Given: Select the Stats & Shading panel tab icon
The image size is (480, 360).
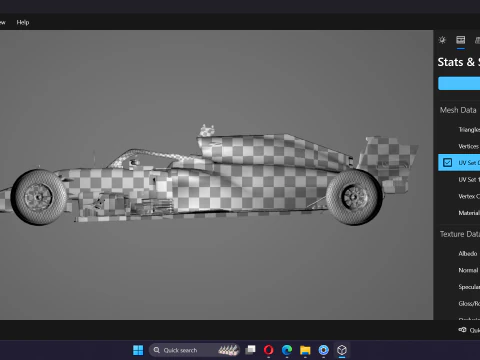Looking at the screenshot, I should coord(461,40).
